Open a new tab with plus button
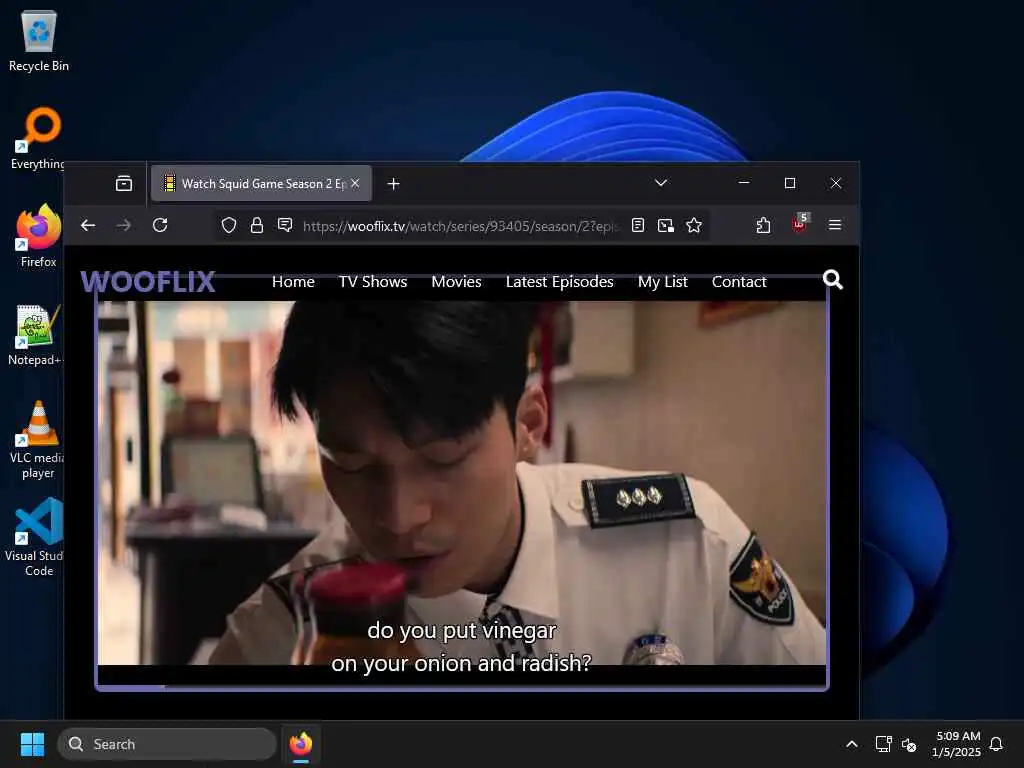The height and width of the screenshot is (768, 1024). point(393,184)
